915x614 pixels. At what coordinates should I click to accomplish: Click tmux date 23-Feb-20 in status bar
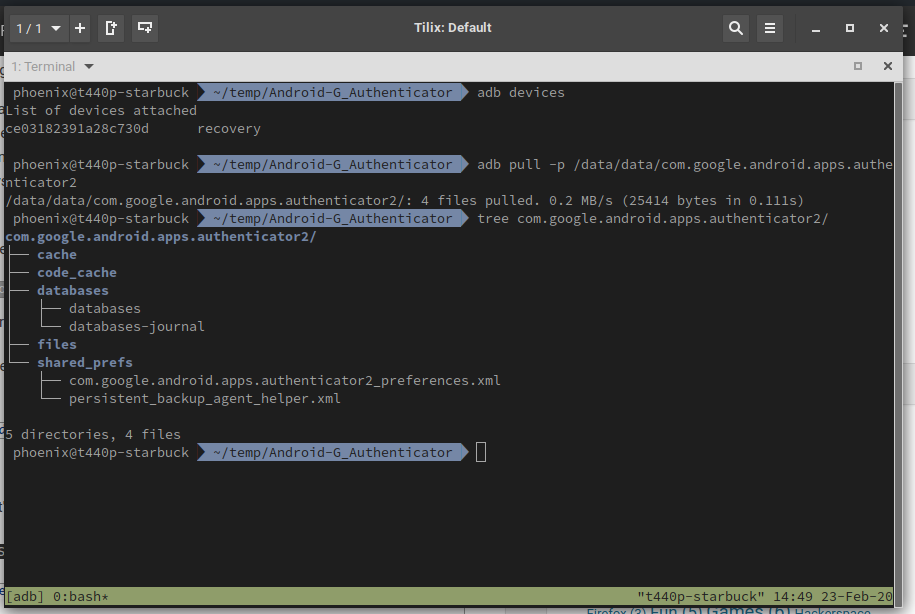[x=857, y=596]
